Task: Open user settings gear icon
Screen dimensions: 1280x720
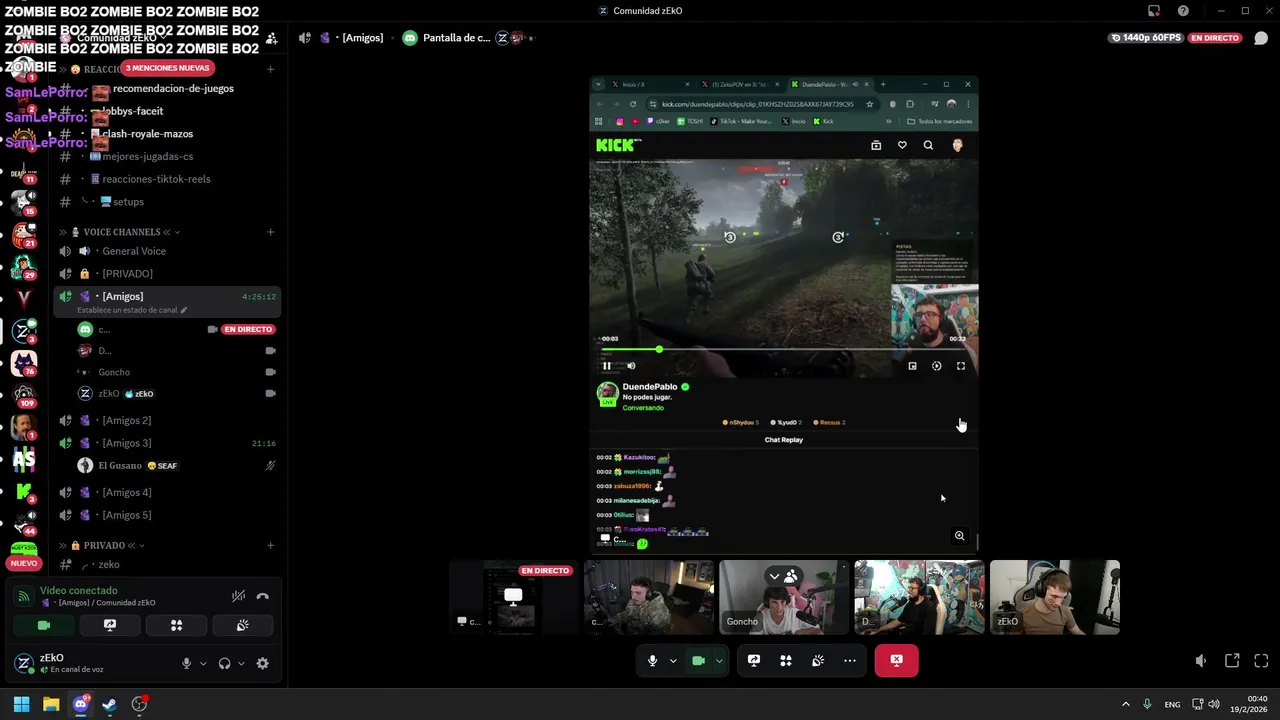Action: coord(262,663)
